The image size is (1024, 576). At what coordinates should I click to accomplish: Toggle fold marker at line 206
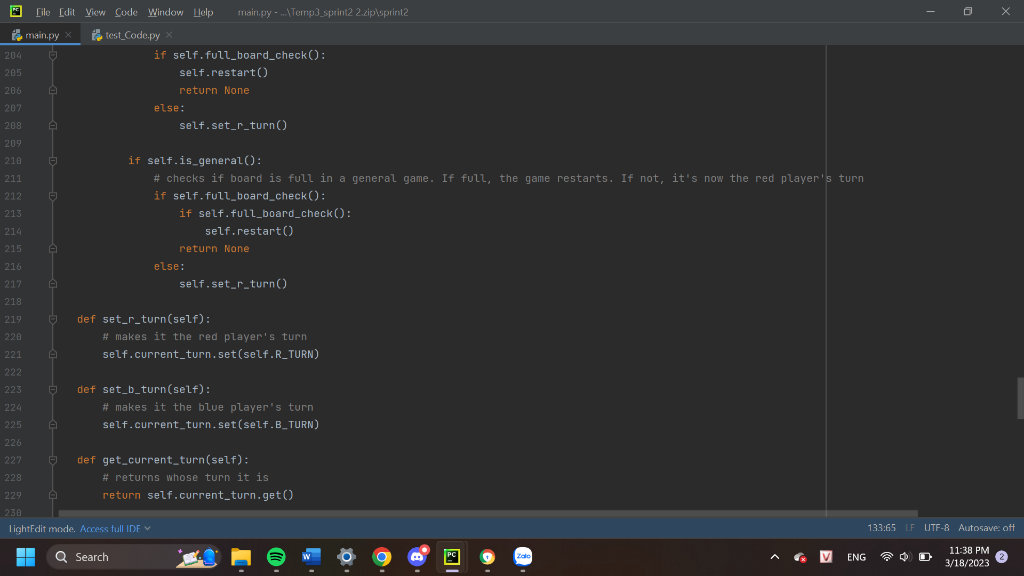point(53,90)
